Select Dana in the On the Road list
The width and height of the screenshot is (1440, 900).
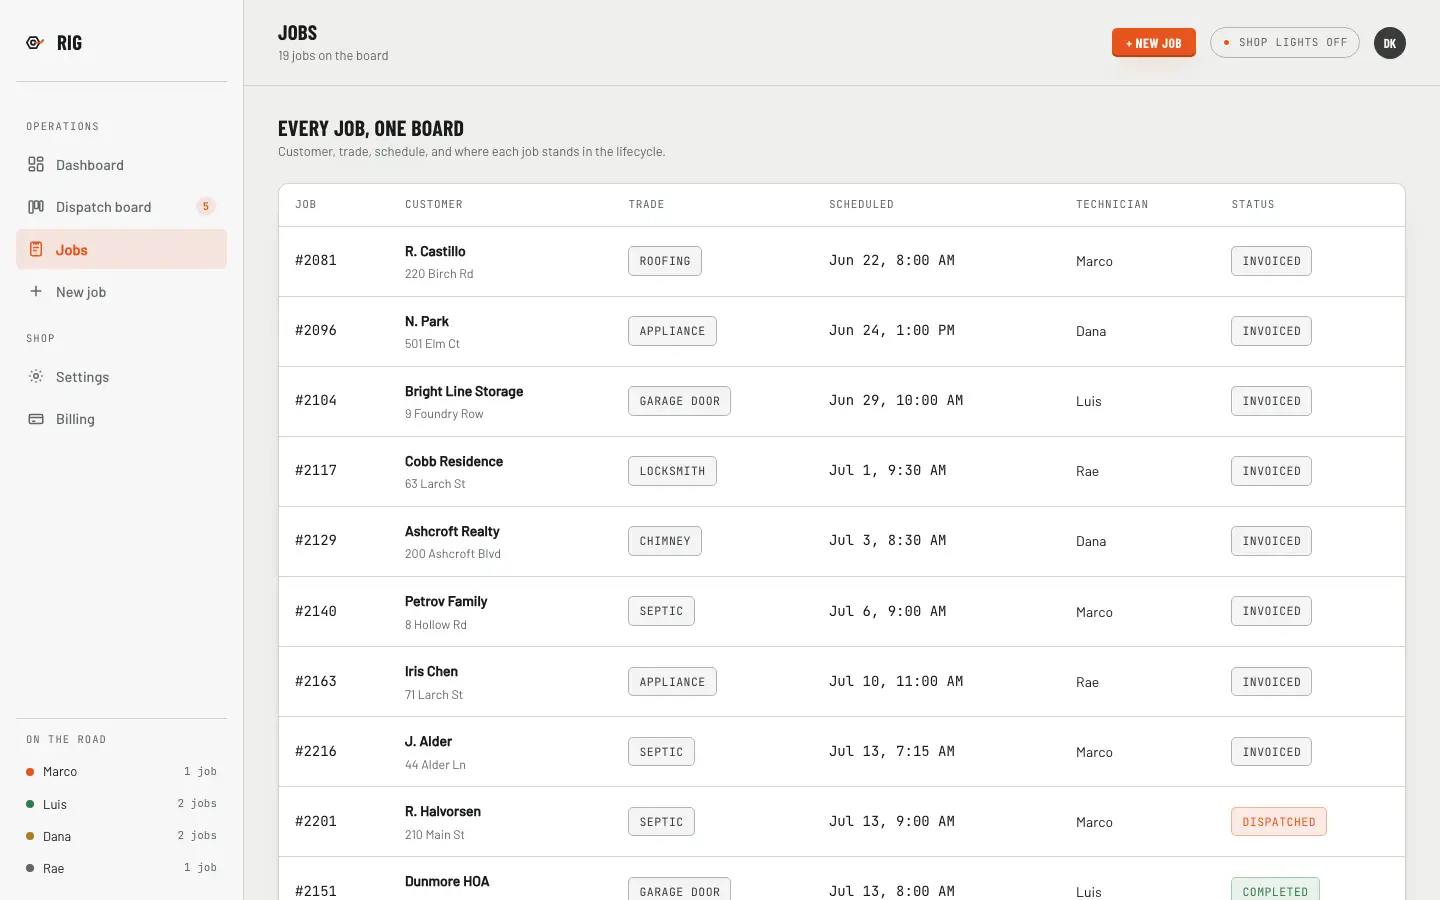[121, 836]
